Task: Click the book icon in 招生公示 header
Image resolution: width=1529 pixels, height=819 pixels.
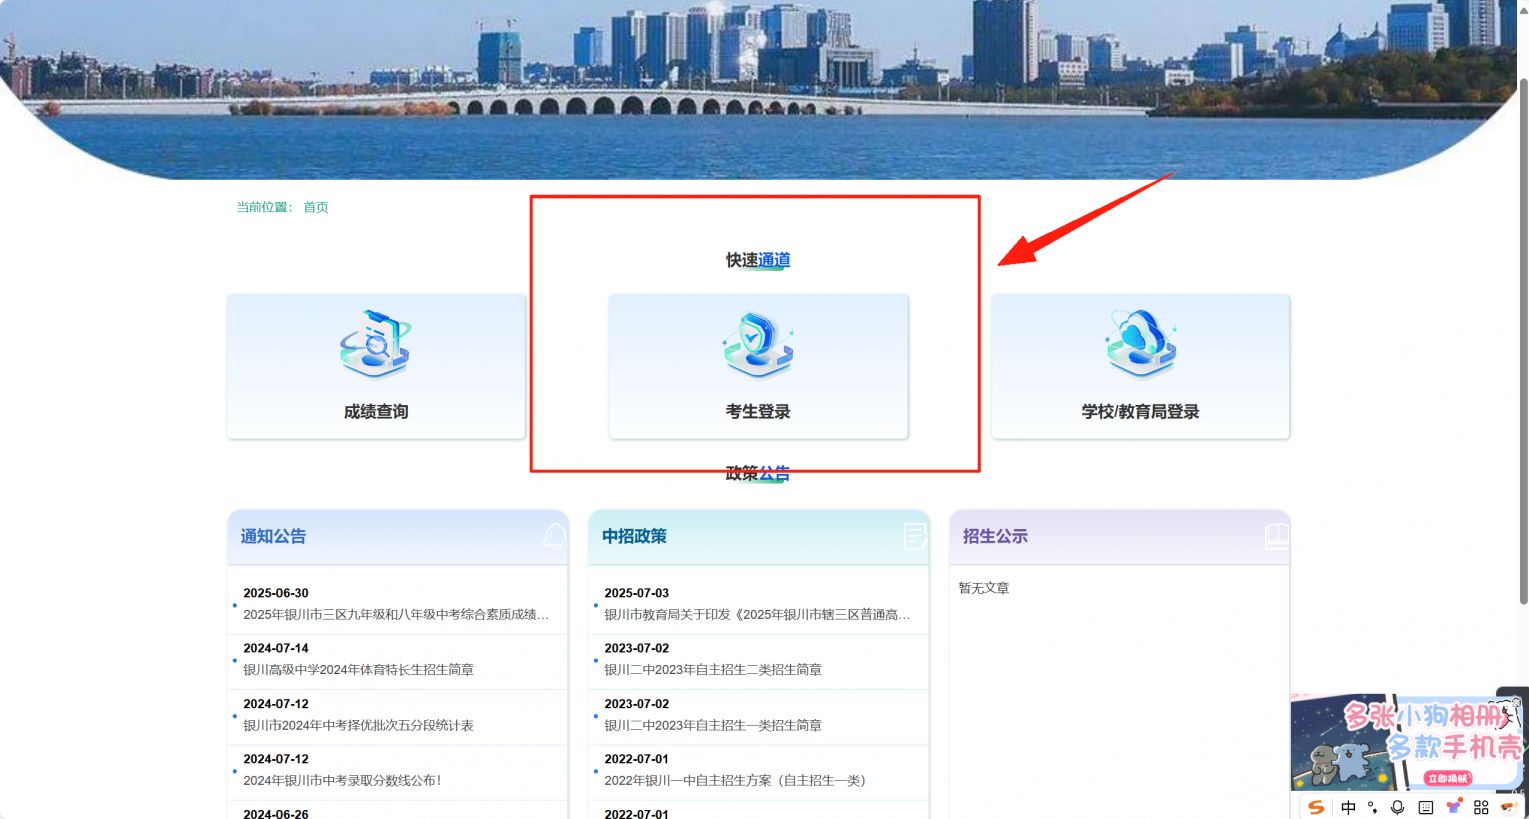Action: click(x=1276, y=537)
